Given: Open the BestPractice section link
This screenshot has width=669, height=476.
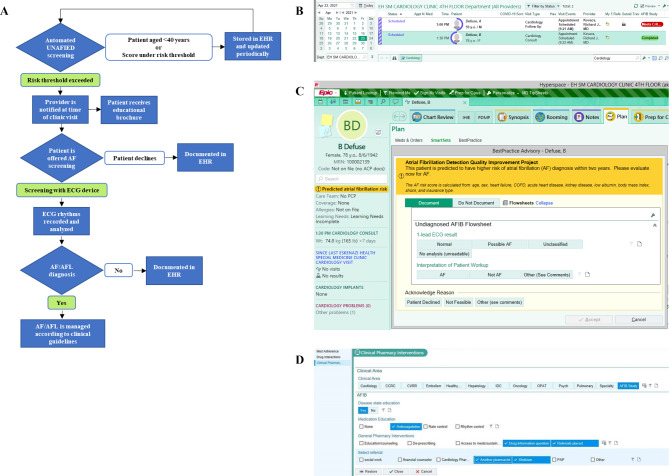Looking at the screenshot, I should tap(470, 140).
